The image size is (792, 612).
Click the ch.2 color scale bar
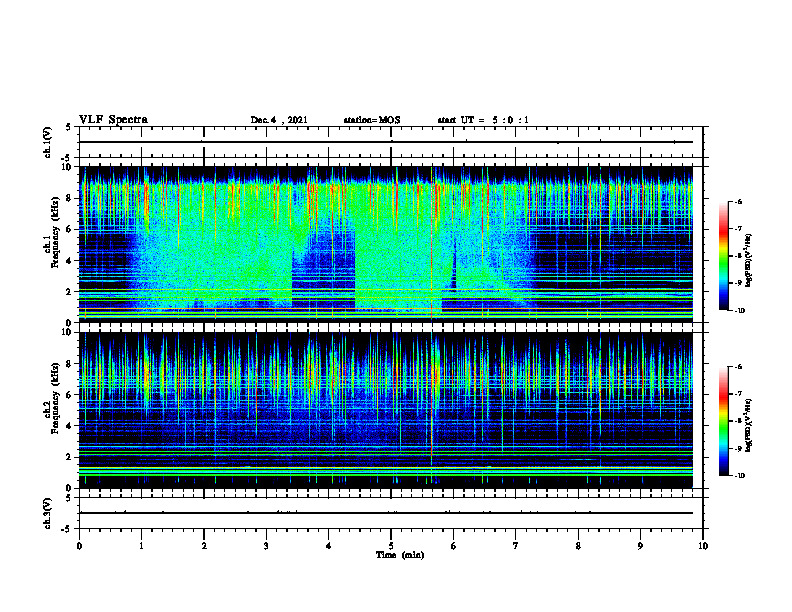723,421
